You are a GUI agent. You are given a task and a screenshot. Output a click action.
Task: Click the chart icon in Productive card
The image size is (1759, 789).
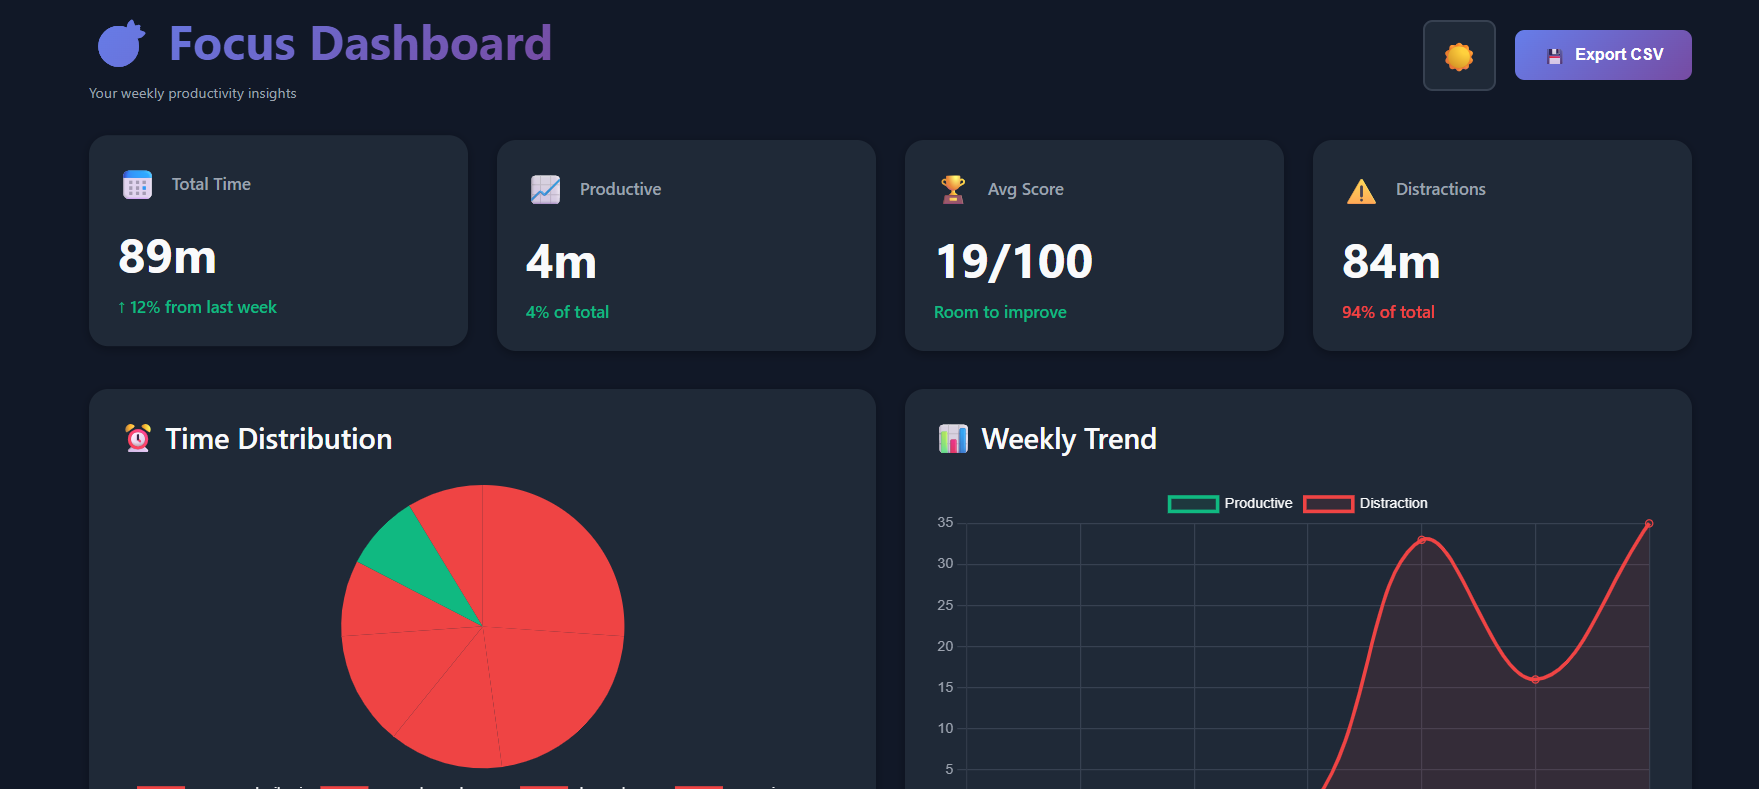[x=545, y=190]
